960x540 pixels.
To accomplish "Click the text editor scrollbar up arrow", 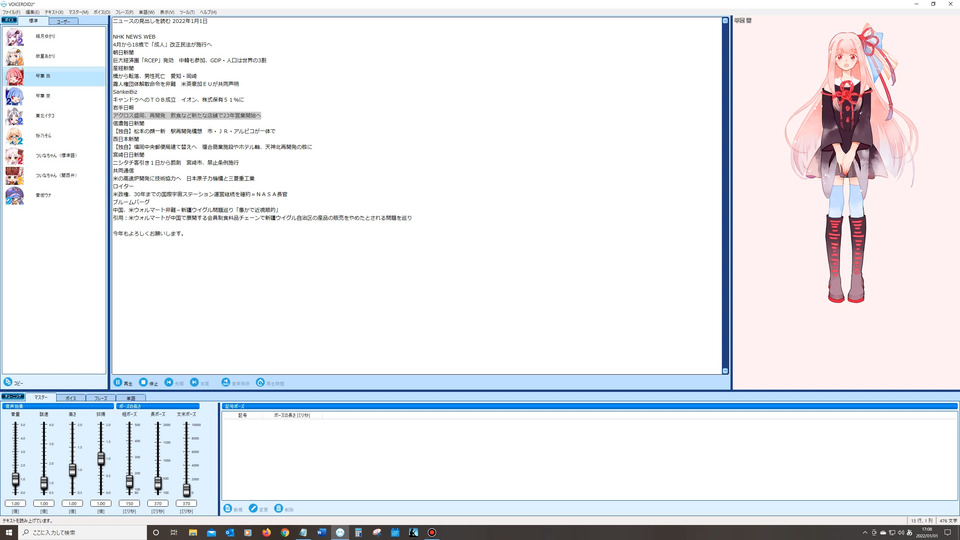I will coord(725,21).
